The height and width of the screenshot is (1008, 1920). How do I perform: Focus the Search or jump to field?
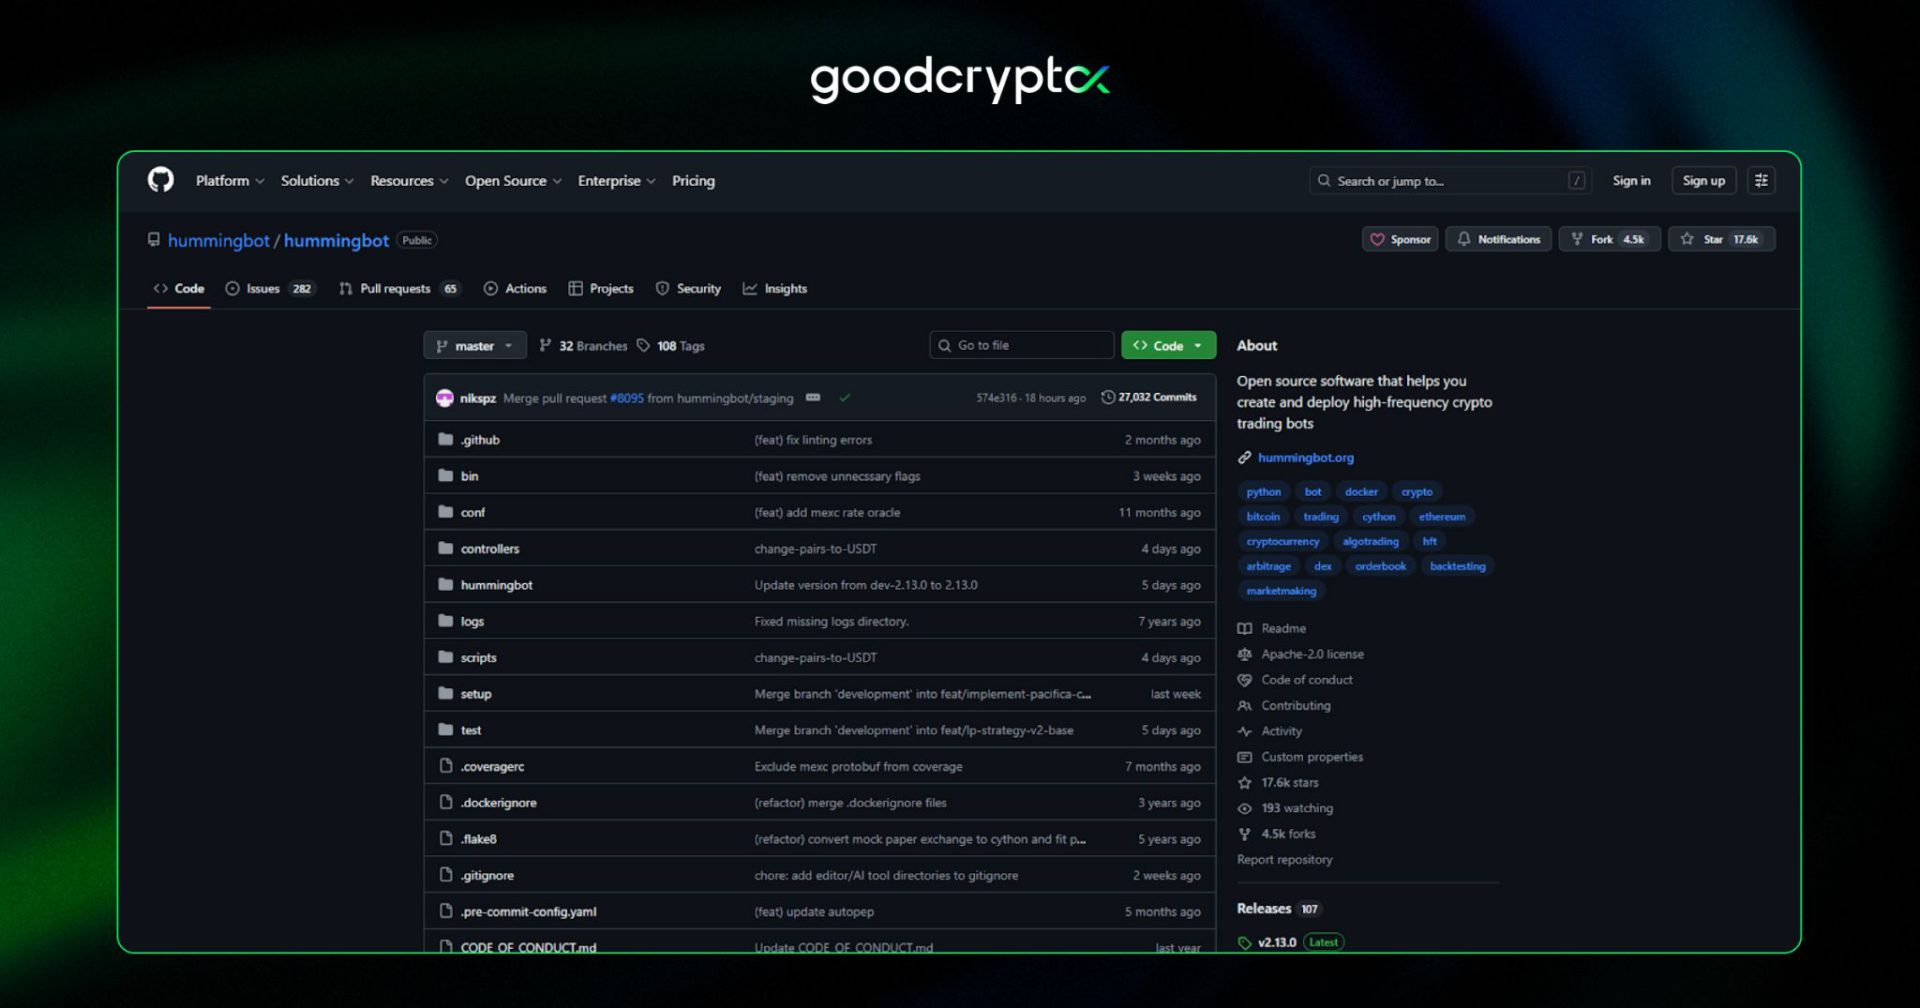(1449, 181)
